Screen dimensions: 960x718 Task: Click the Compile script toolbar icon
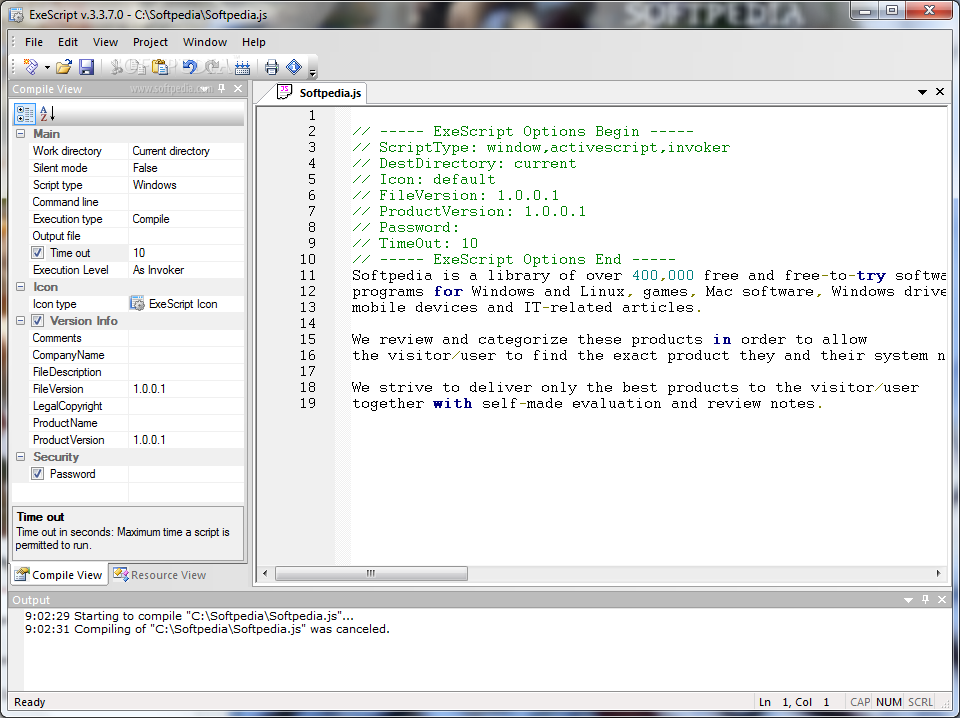[x=242, y=67]
